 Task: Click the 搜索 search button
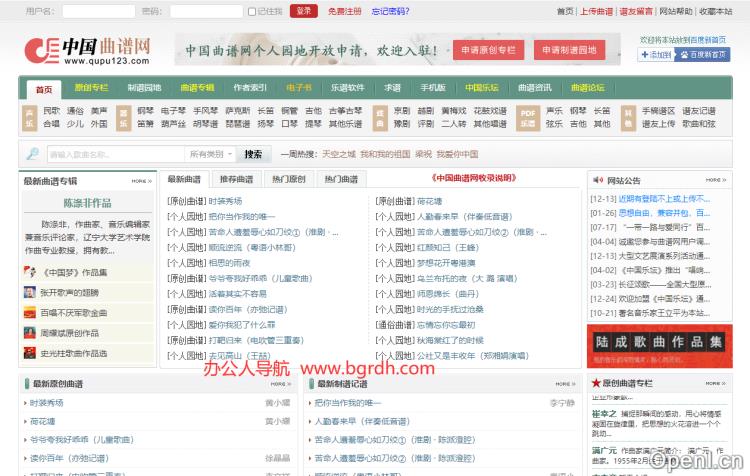click(253, 154)
